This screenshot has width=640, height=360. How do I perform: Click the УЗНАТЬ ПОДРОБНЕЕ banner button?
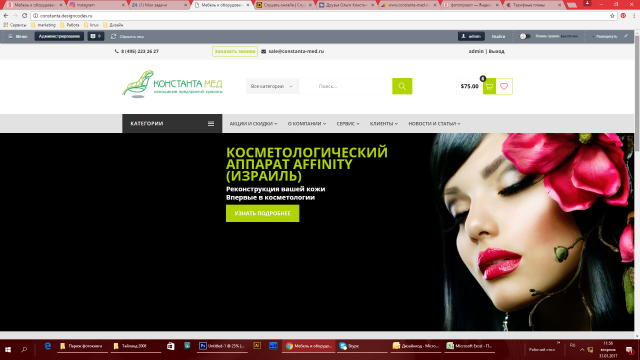(262, 213)
